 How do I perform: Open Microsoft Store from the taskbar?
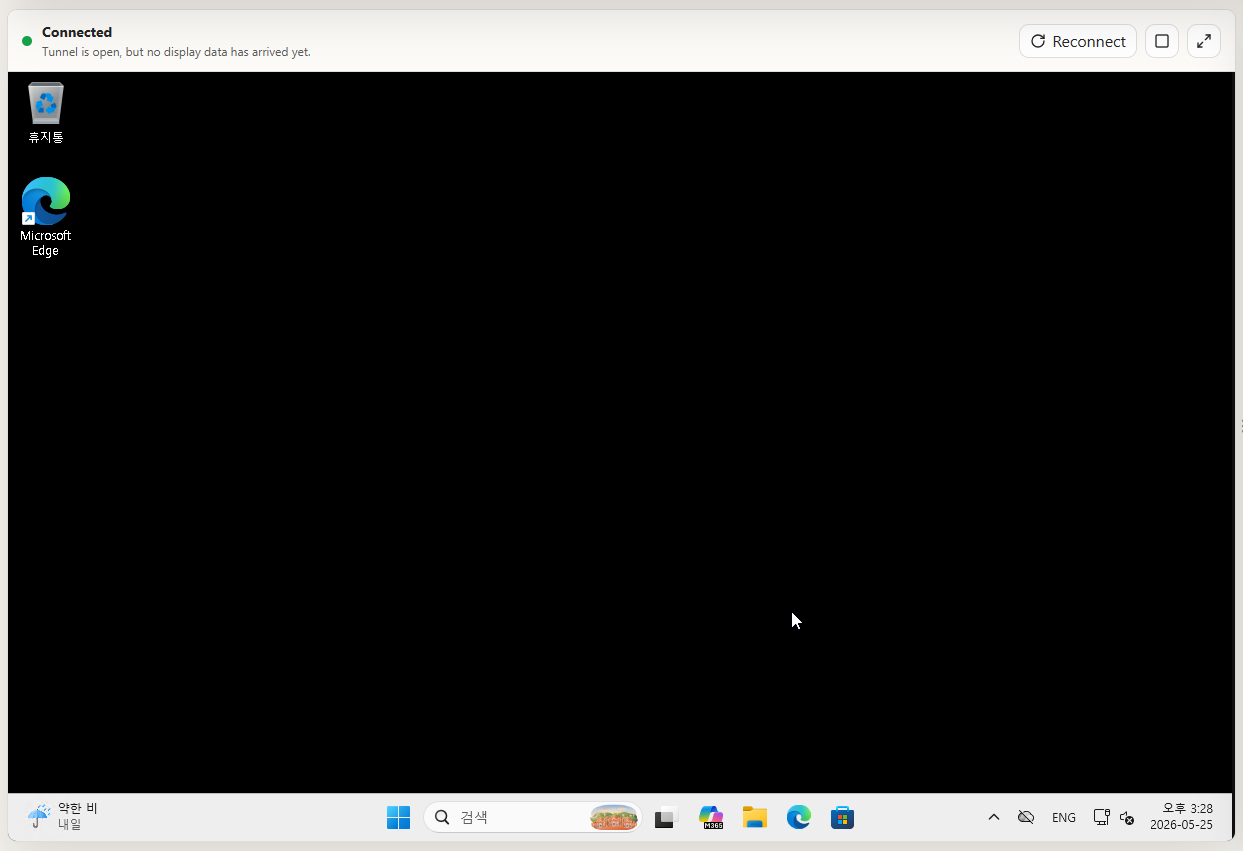coord(843,817)
